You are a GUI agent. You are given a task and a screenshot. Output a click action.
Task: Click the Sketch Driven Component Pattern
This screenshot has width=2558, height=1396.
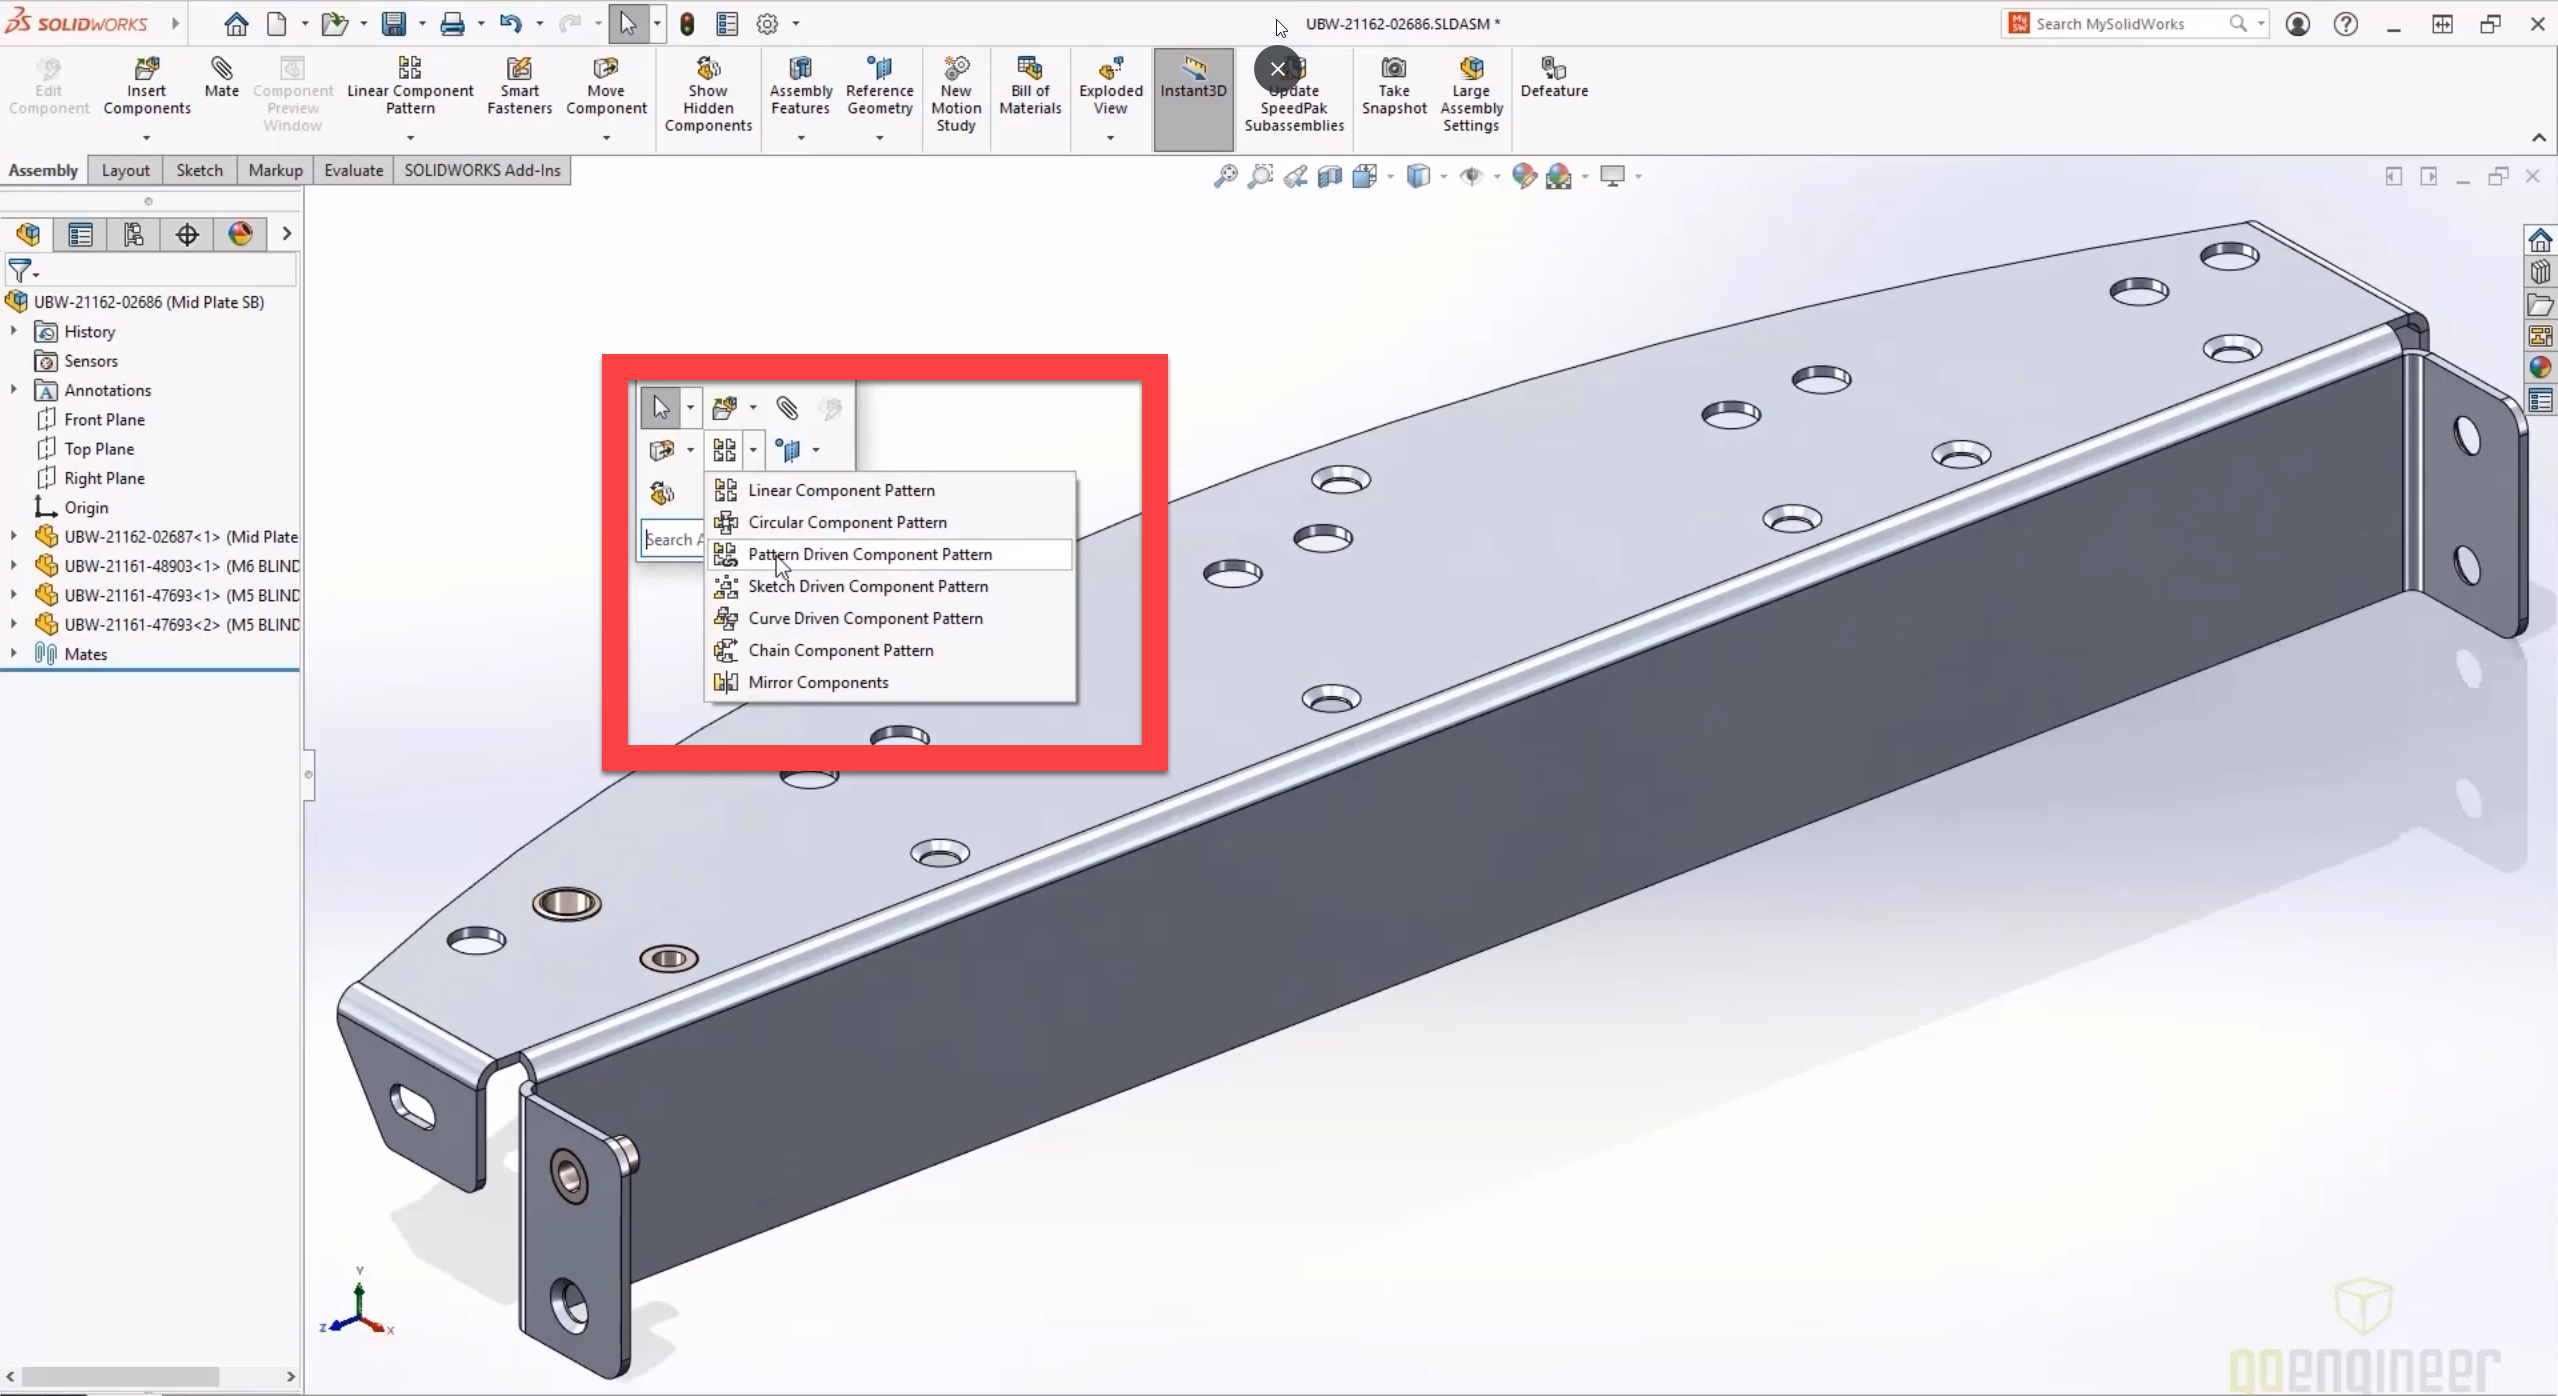click(868, 586)
